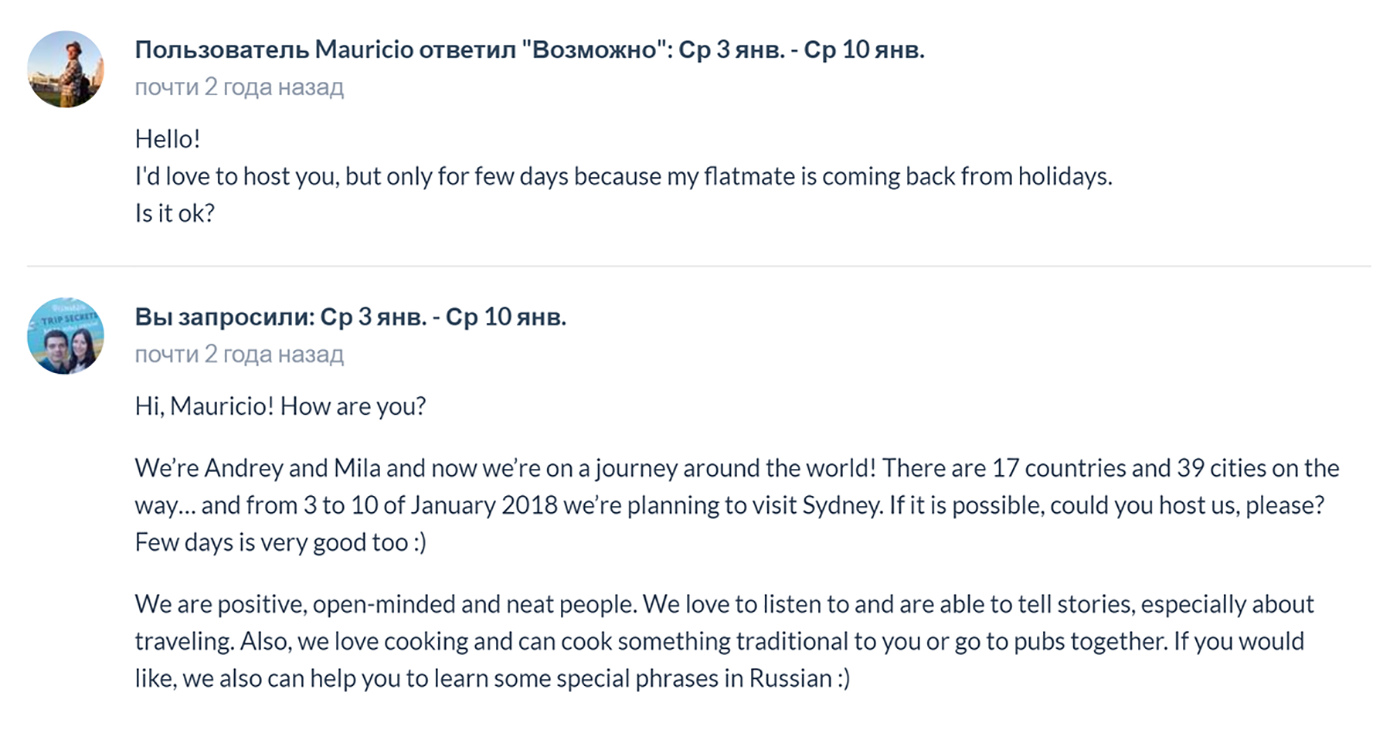This screenshot has height=730, width=1400.
Task: Click the line starting "We're Andrey and Mila"
Action: (737, 468)
